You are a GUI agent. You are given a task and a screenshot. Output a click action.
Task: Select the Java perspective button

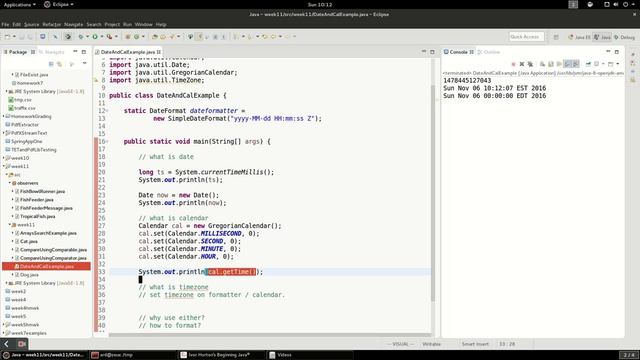pyautogui.click(x=602, y=37)
